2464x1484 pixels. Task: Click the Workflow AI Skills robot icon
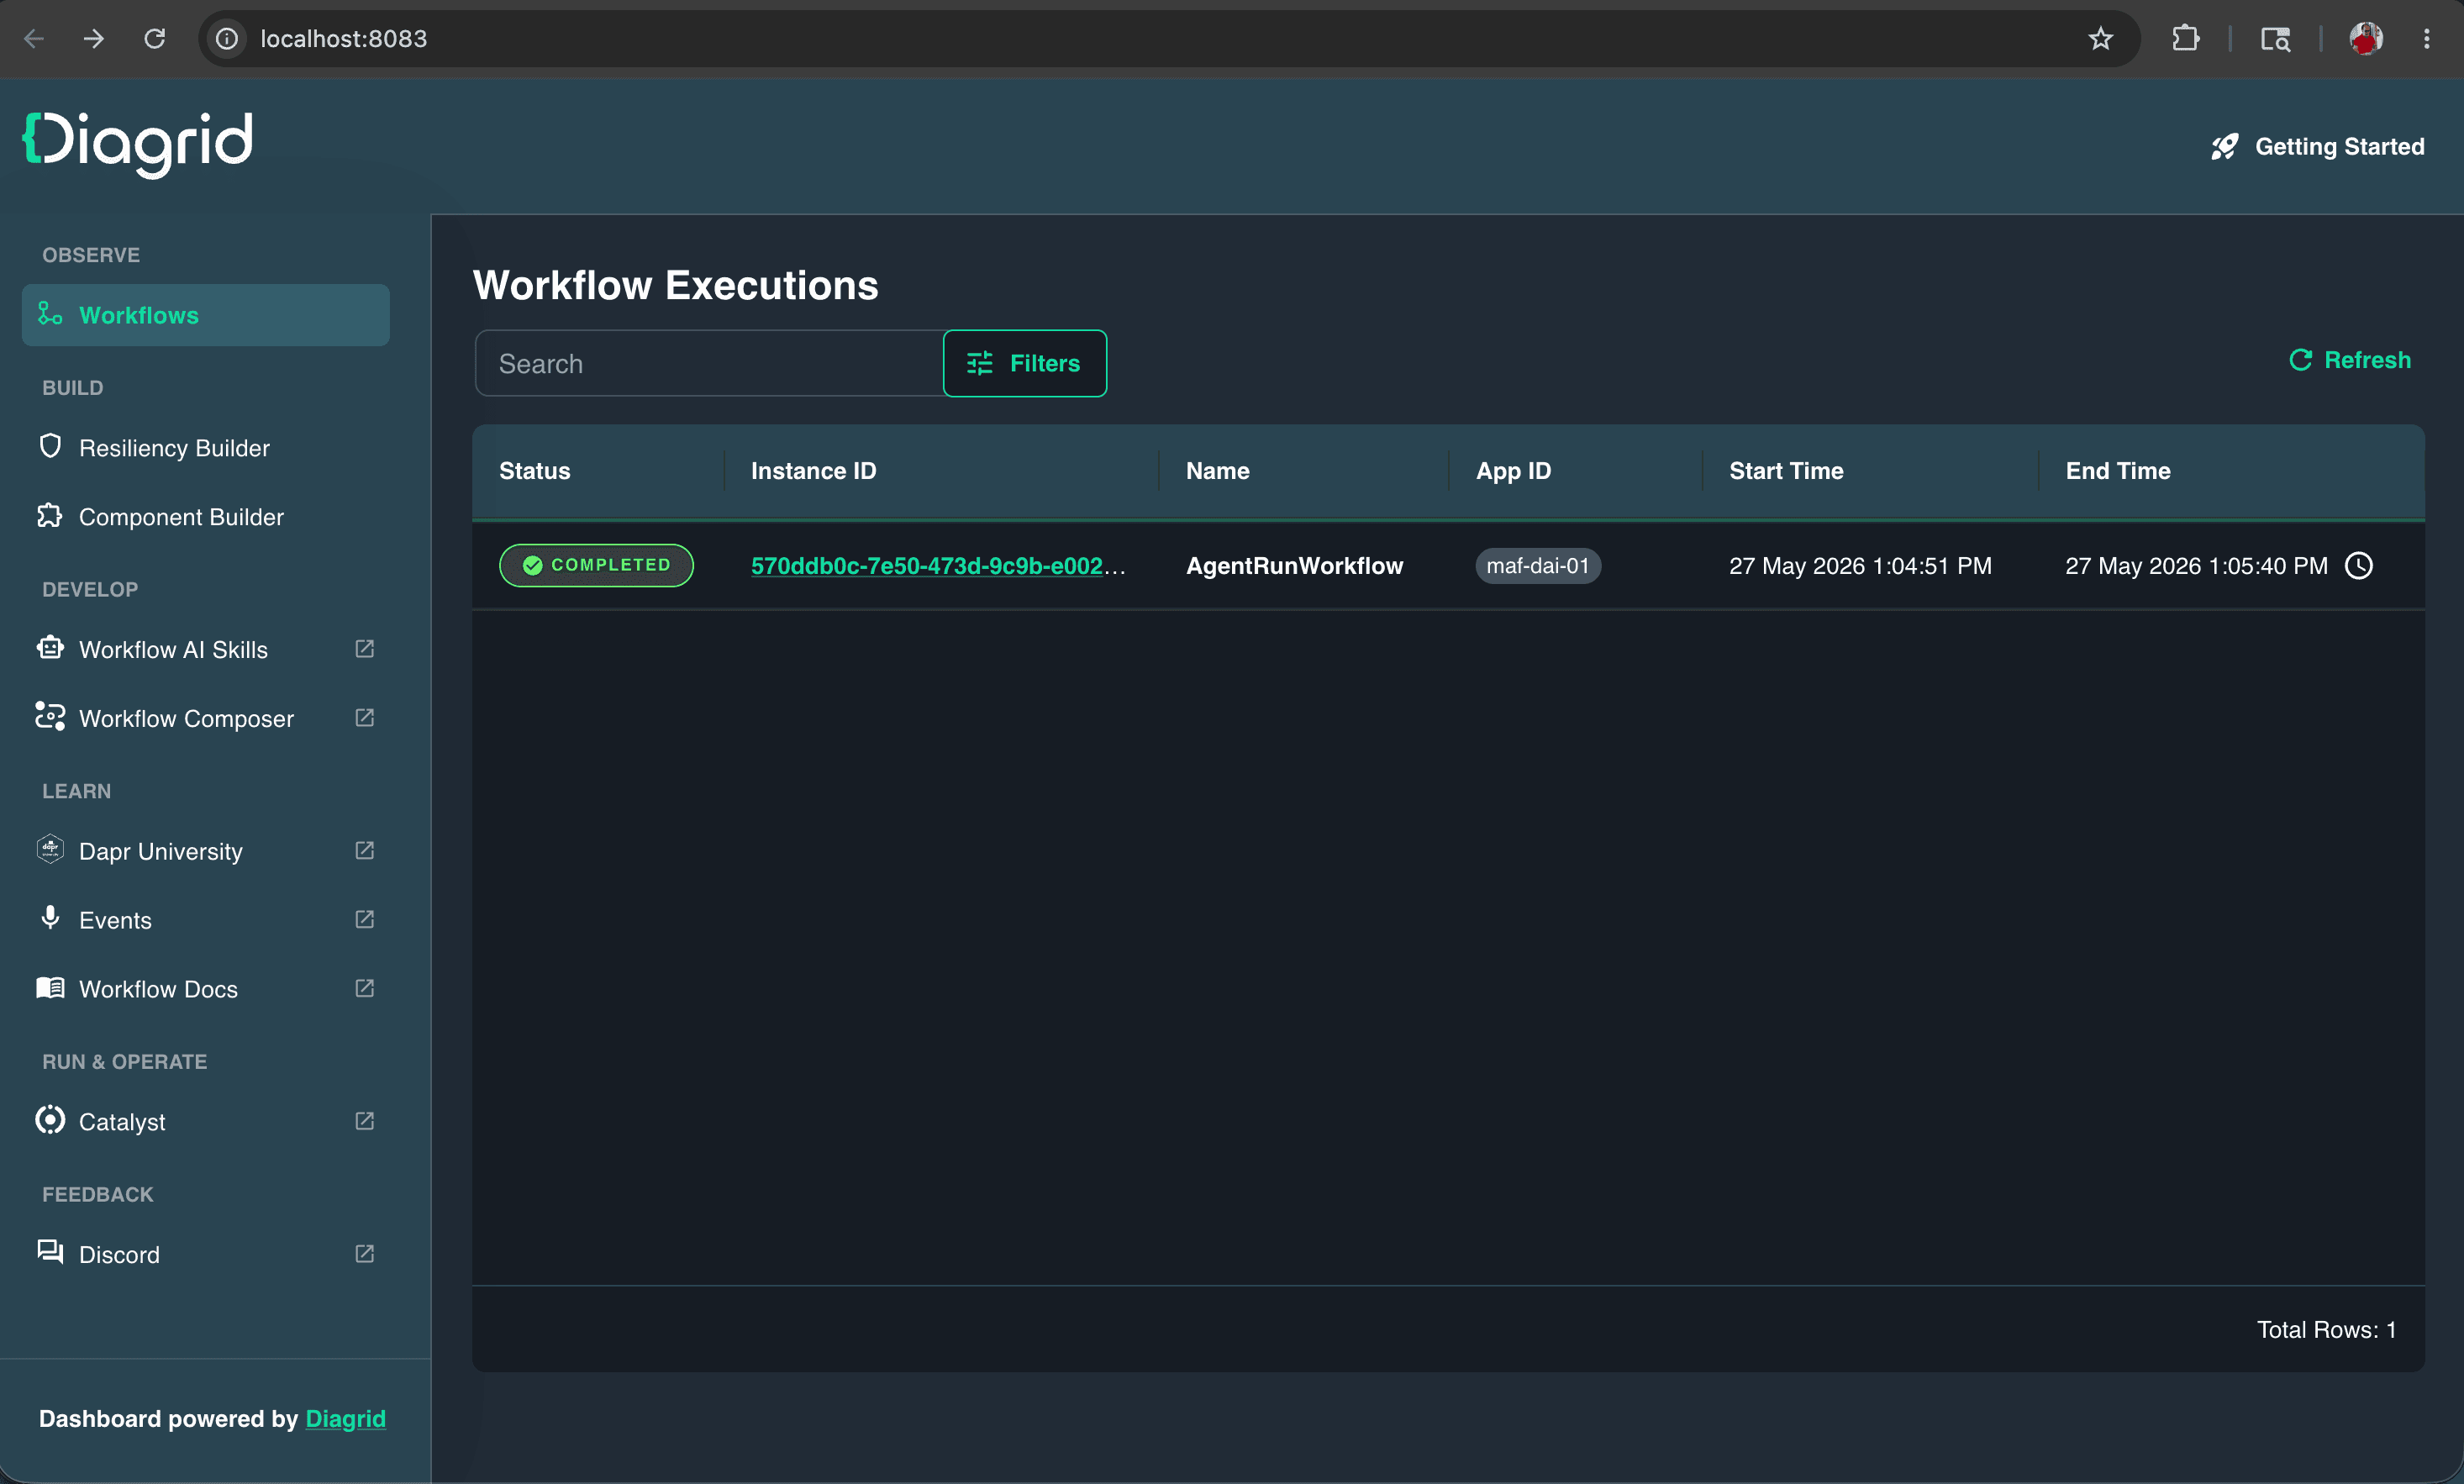tap(50, 648)
